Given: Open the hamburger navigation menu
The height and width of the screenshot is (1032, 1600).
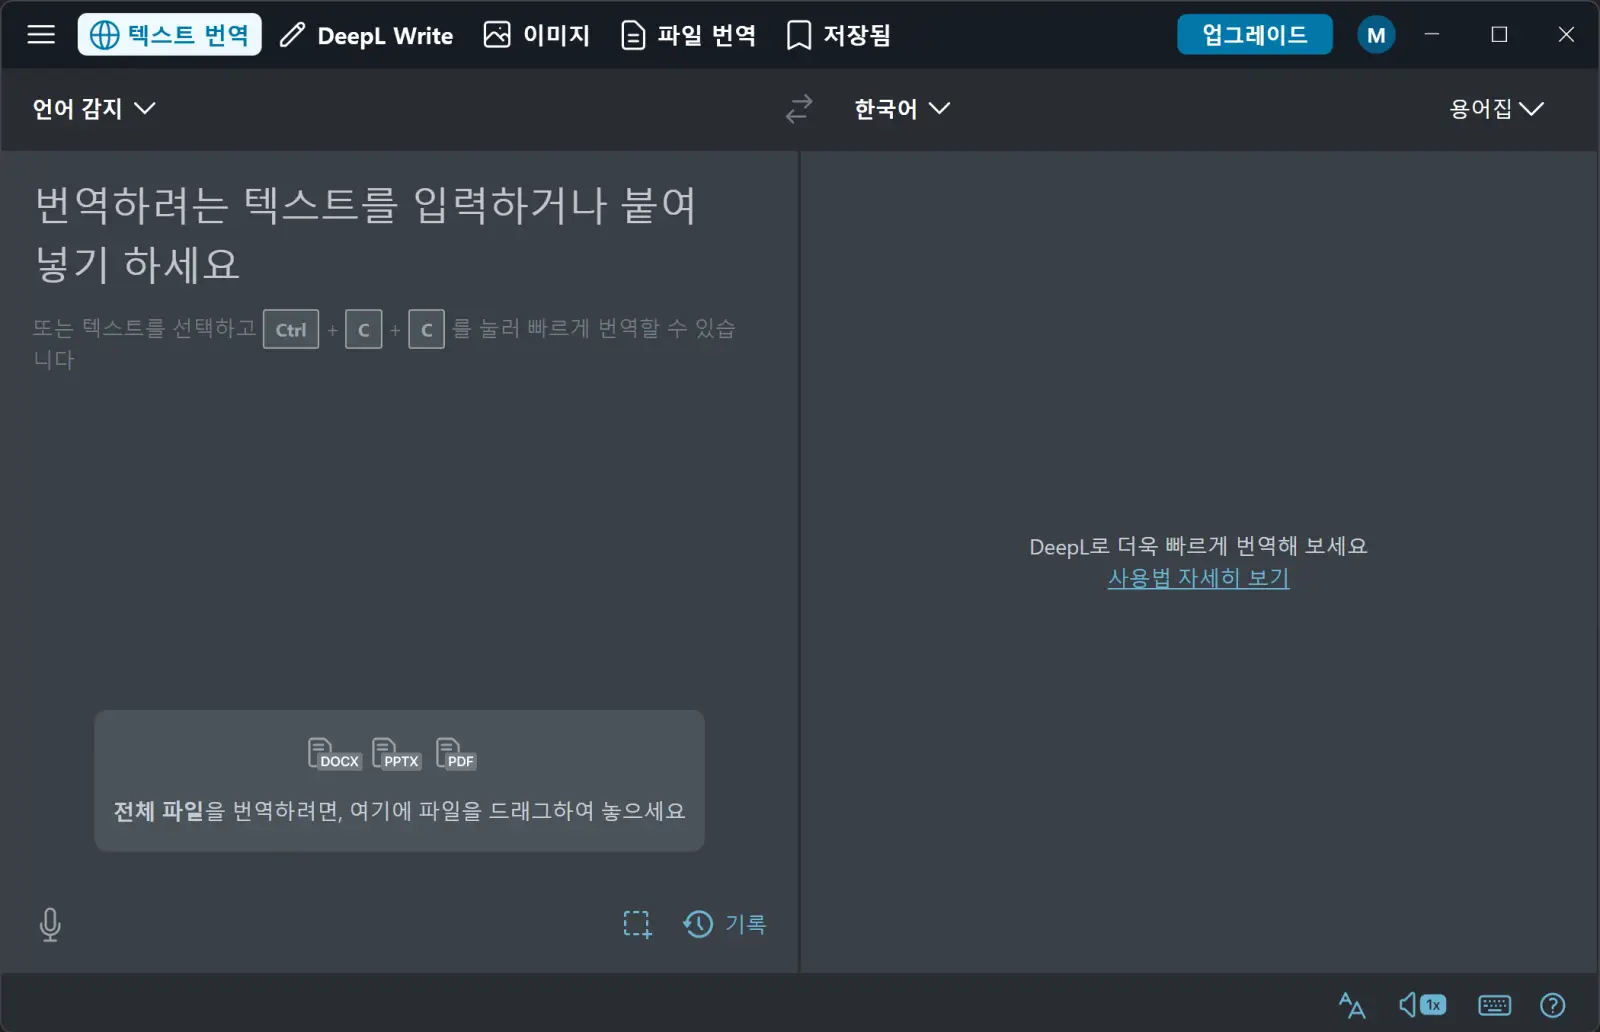Looking at the screenshot, I should tap(41, 35).
